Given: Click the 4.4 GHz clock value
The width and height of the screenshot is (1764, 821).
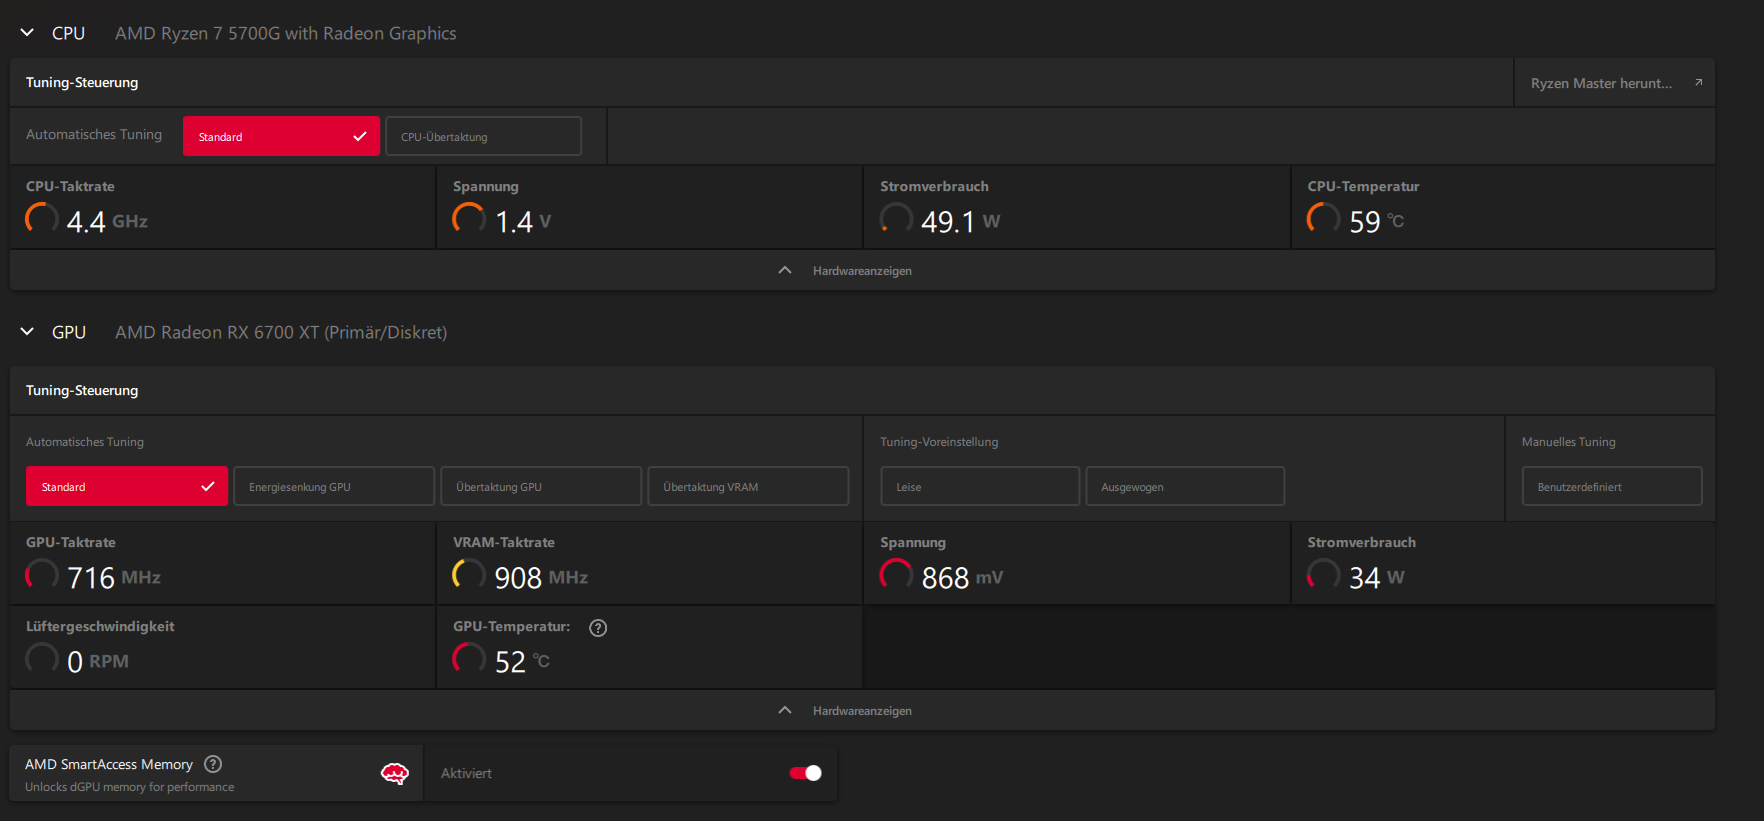Looking at the screenshot, I should [107, 221].
